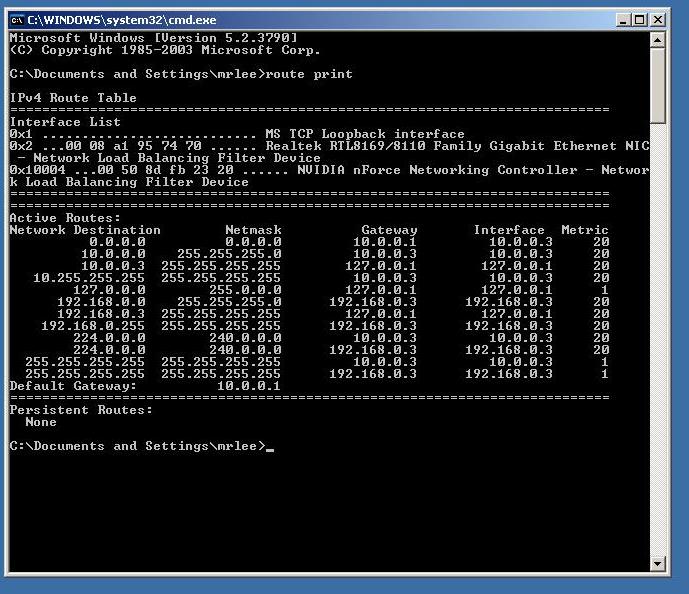Screen dimensions: 689x594
Task: Click the Copyright 1985-2003 Microsoft Corp. line
Action: (x=165, y=50)
